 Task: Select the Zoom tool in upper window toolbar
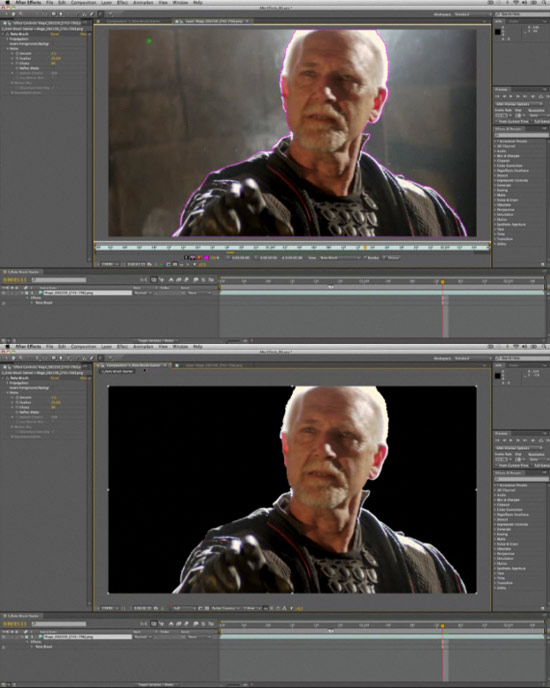click(x=20, y=14)
